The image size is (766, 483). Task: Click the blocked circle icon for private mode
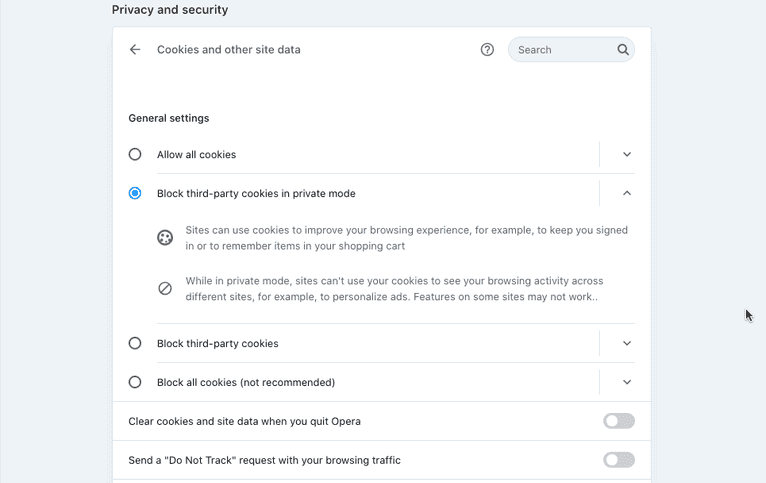pos(165,289)
